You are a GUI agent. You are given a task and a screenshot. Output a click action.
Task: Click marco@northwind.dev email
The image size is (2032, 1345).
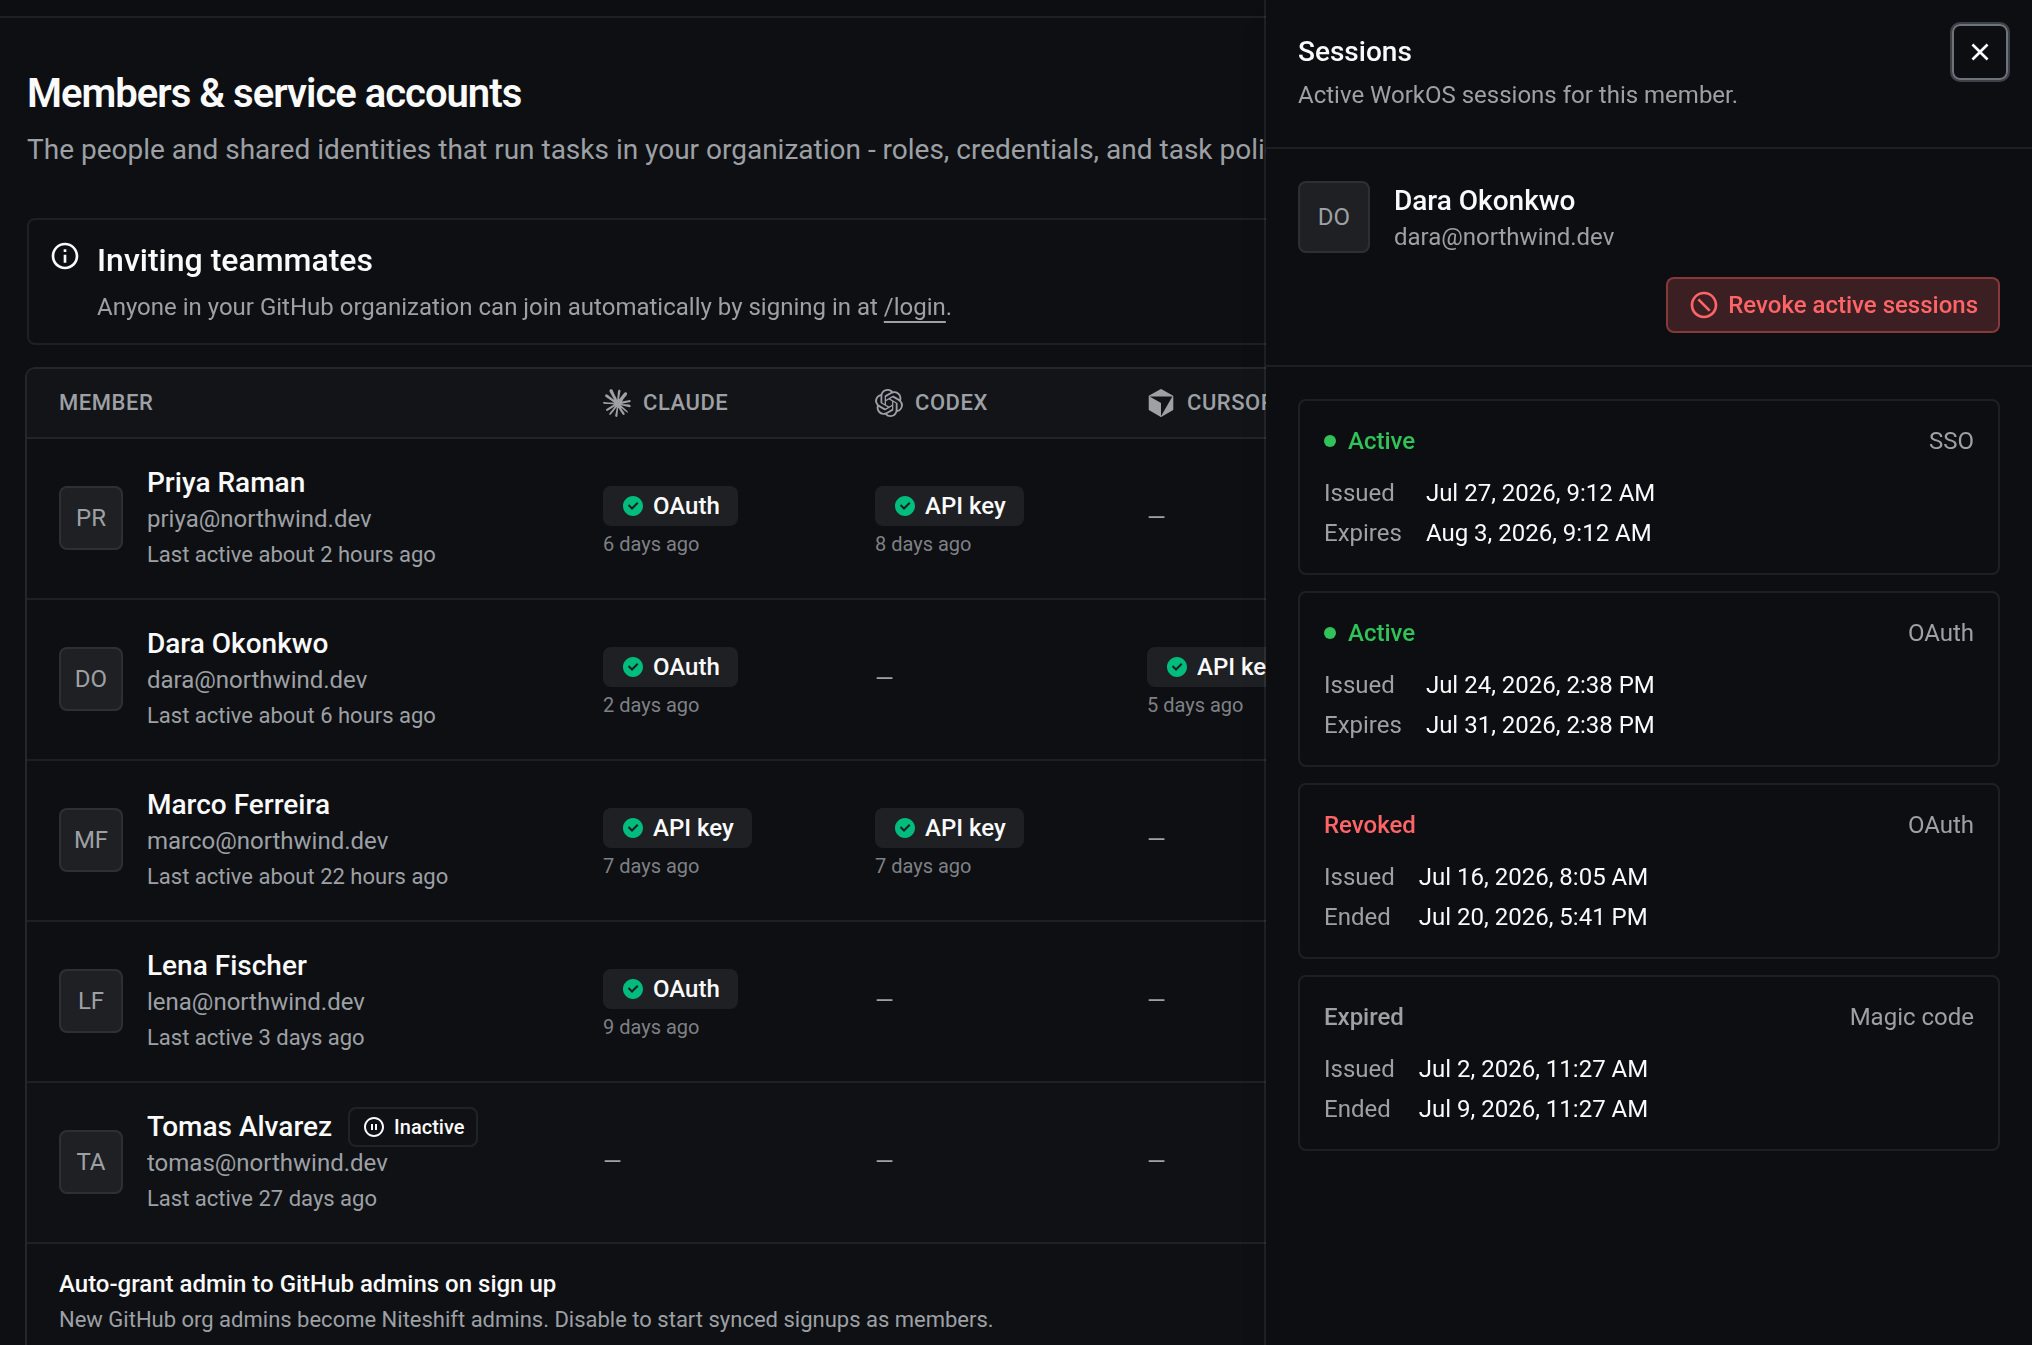click(267, 841)
